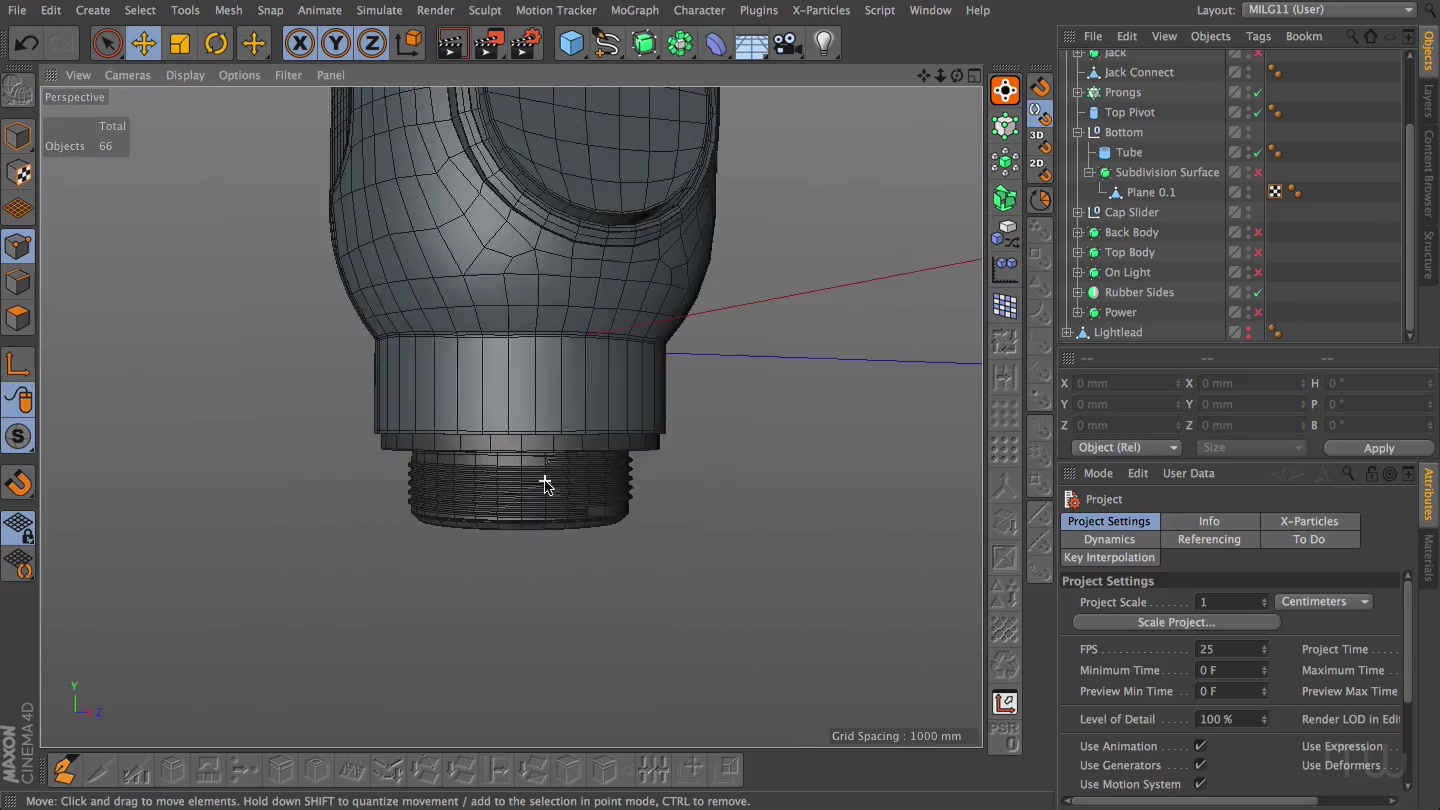Image resolution: width=1440 pixels, height=810 pixels.
Task: Click the Scale Project button
Action: tap(1176, 622)
